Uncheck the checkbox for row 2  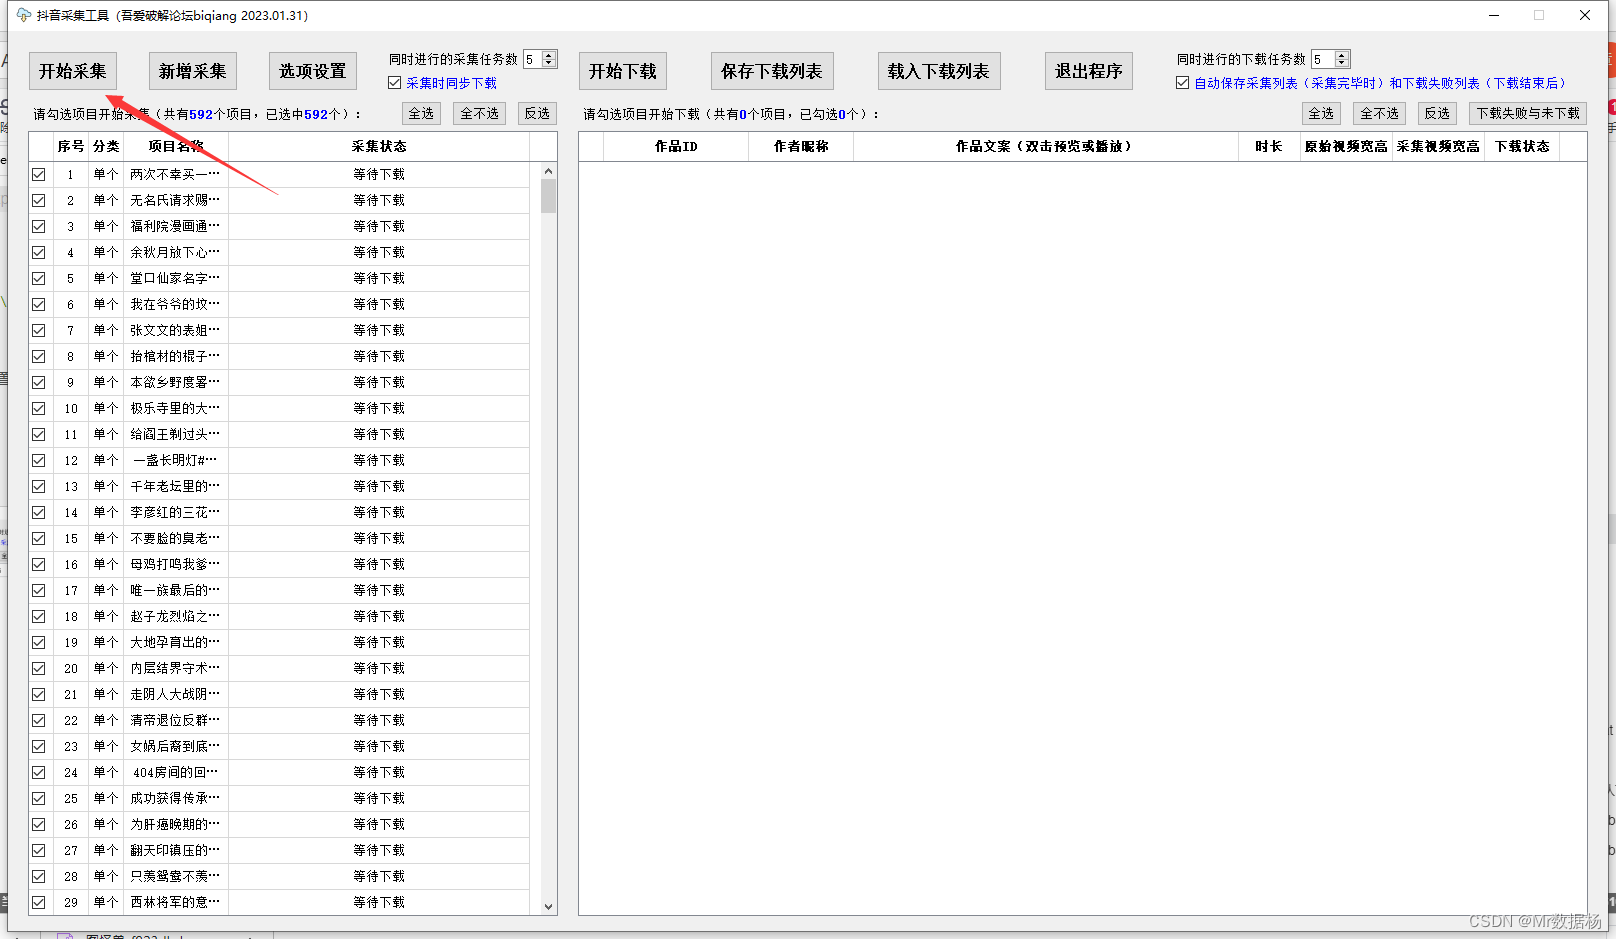click(39, 200)
